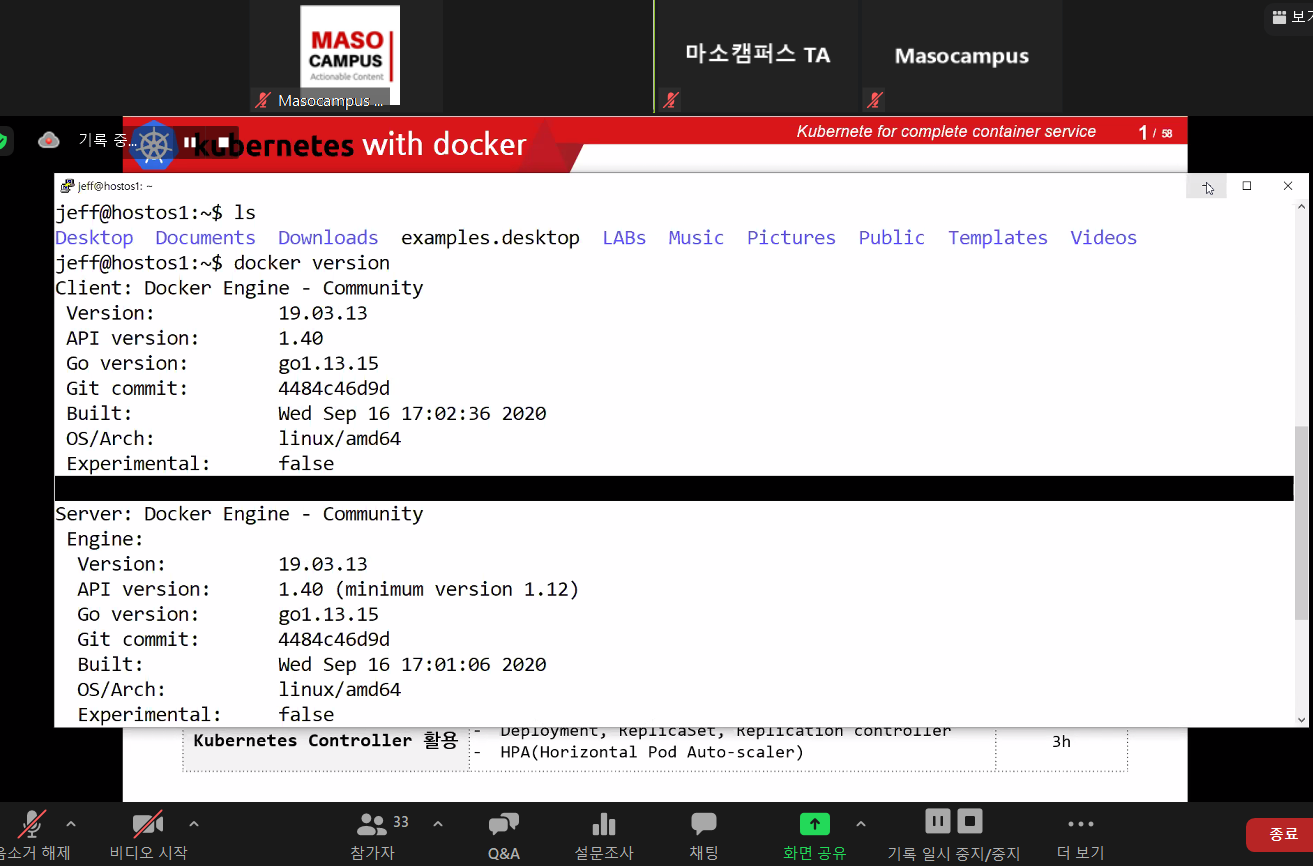Open the Q&A panel
Viewport: 1313px width, 866px height.
point(503,826)
